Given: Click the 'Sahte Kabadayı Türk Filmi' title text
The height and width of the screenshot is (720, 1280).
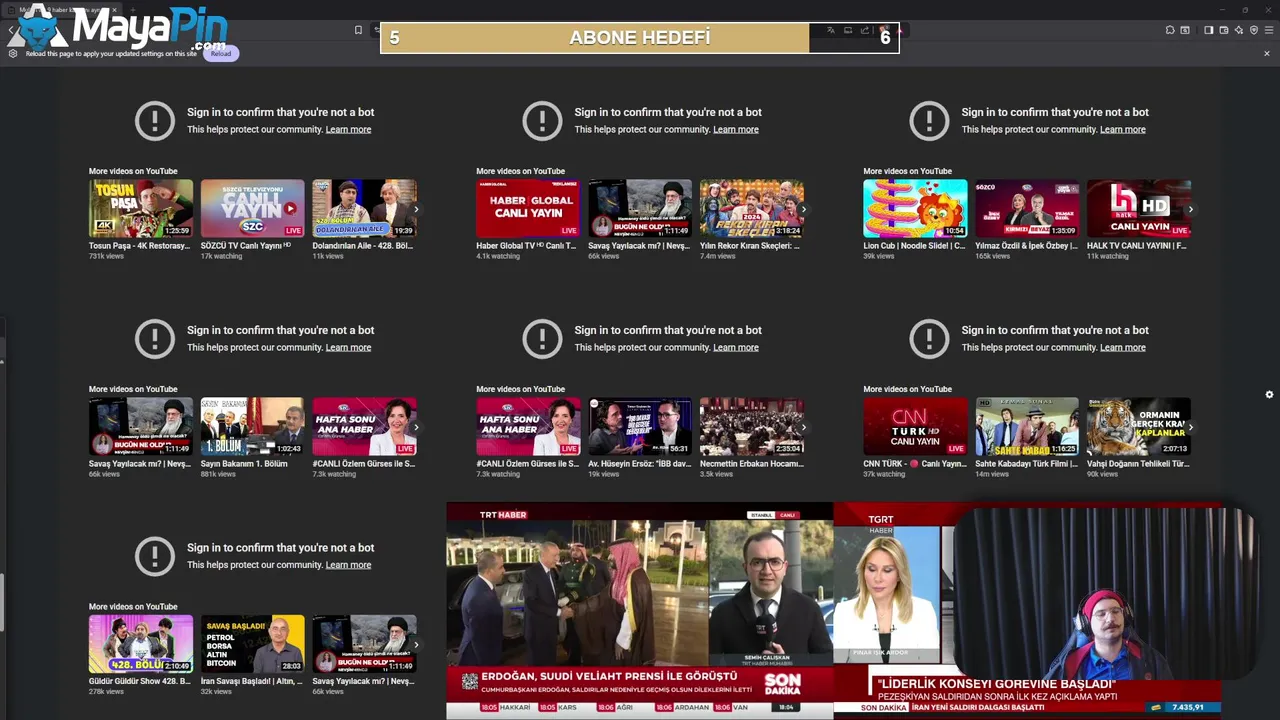Looking at the screenshot, I should pos(1026,464).
